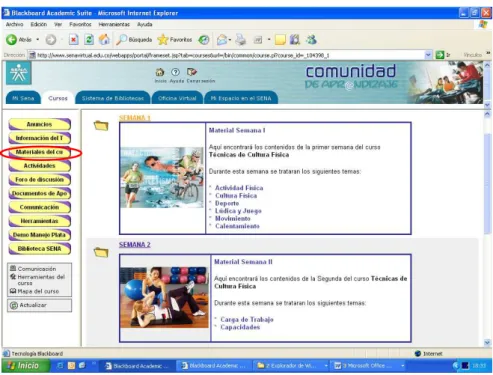The width and height of the screenshot is (493, 375).
Task: Open the SEMANA 1 link
Action: (x=135, y=118)
